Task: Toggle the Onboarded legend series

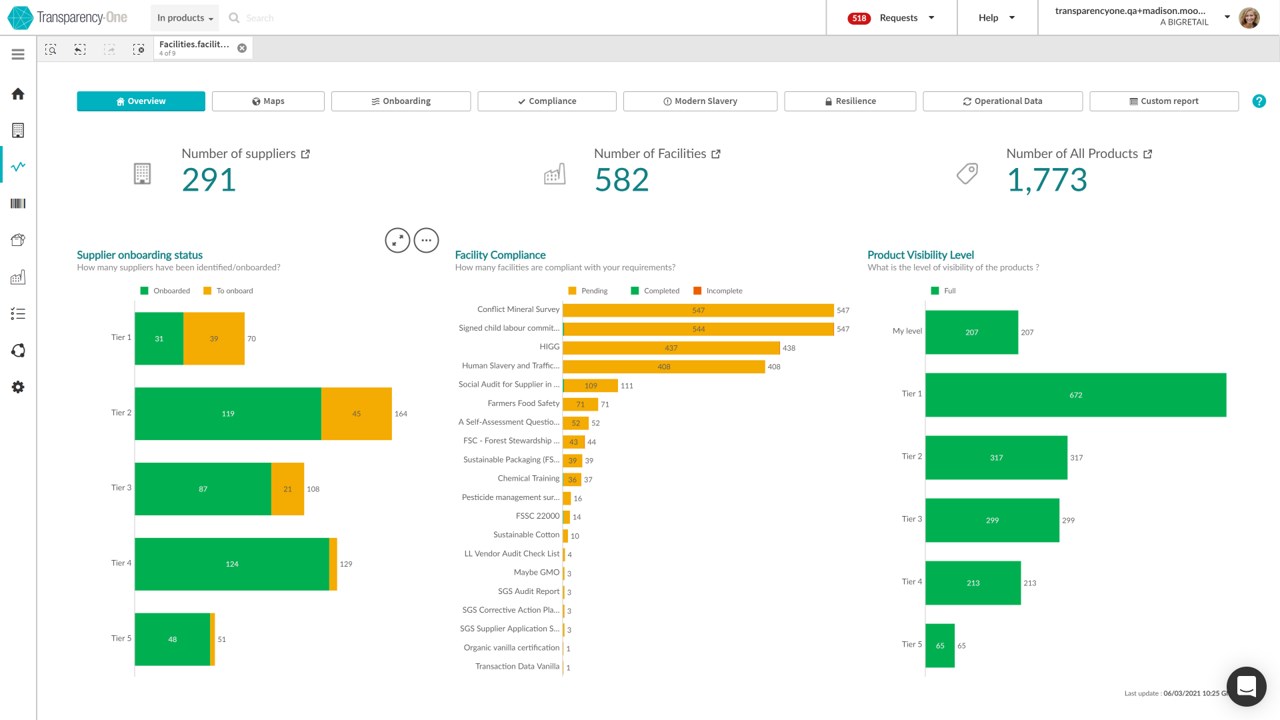Action: tap(165, 291)
